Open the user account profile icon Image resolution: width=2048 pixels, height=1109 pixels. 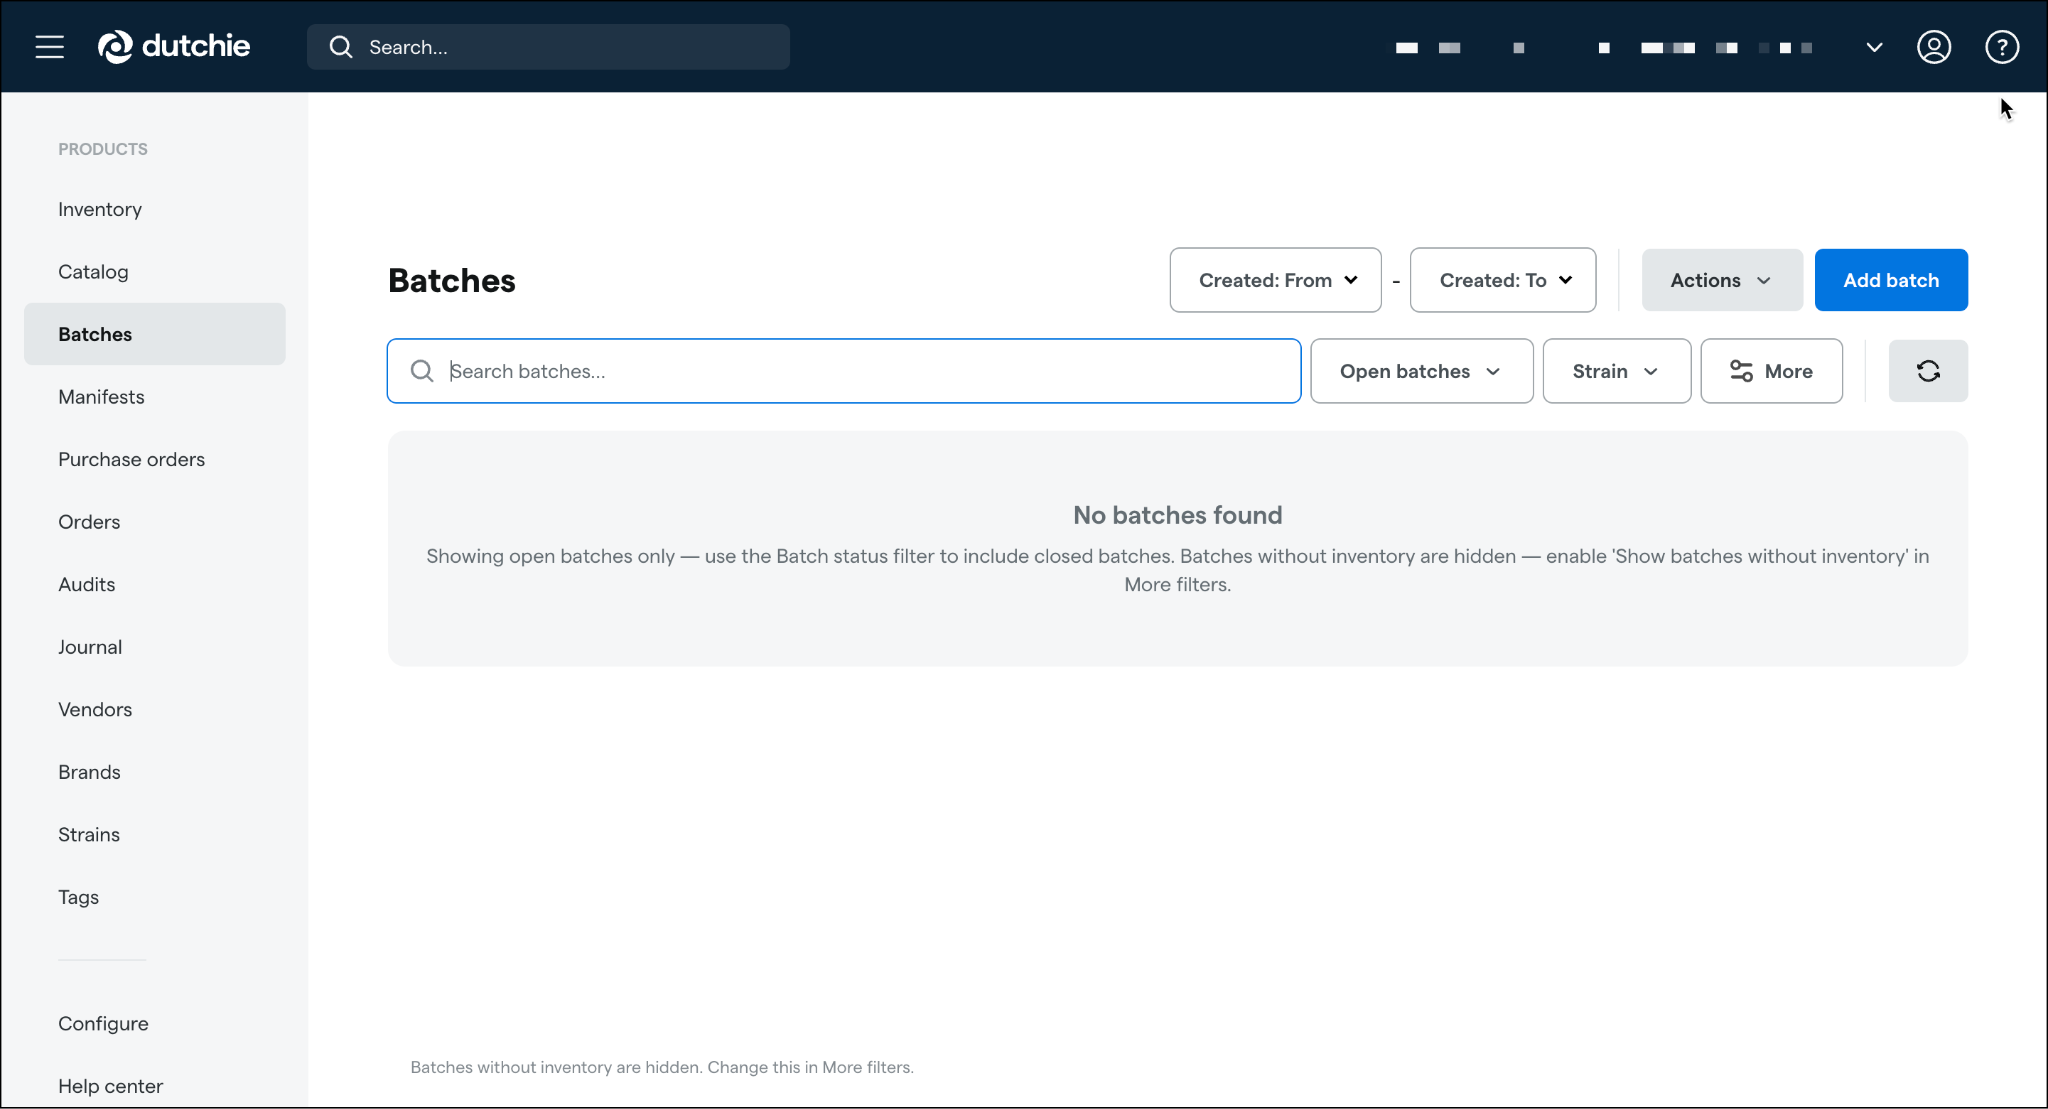pos(1934,47)
